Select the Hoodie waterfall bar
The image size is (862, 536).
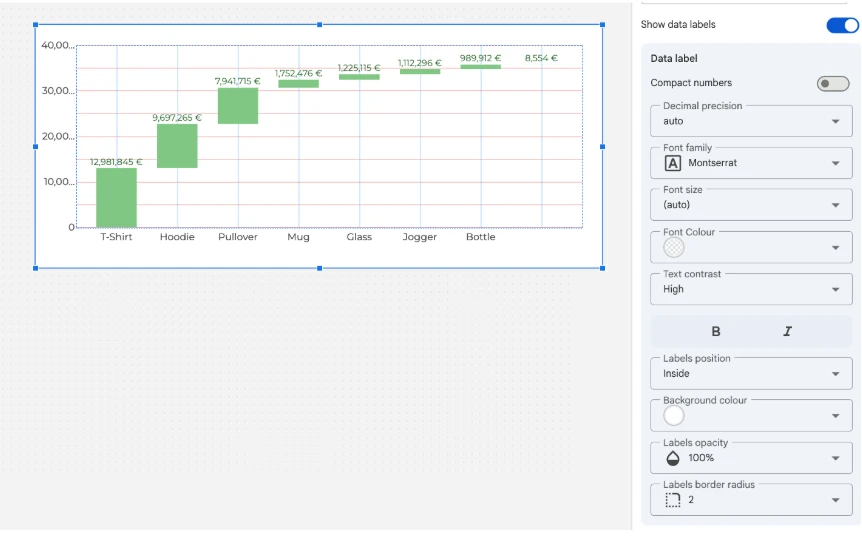coord(177,146)
